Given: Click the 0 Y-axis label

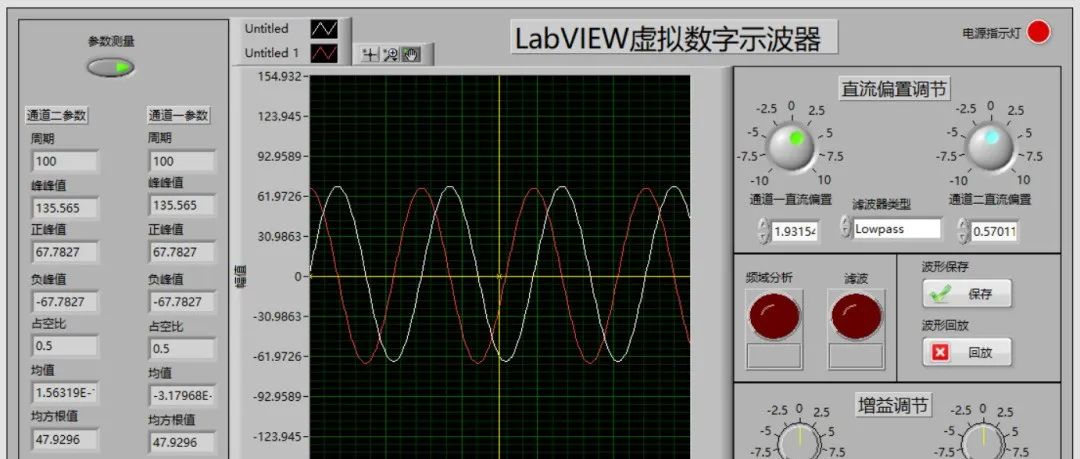Looking at the screenshot, I should pyautogui.click(x=298, y=276).
